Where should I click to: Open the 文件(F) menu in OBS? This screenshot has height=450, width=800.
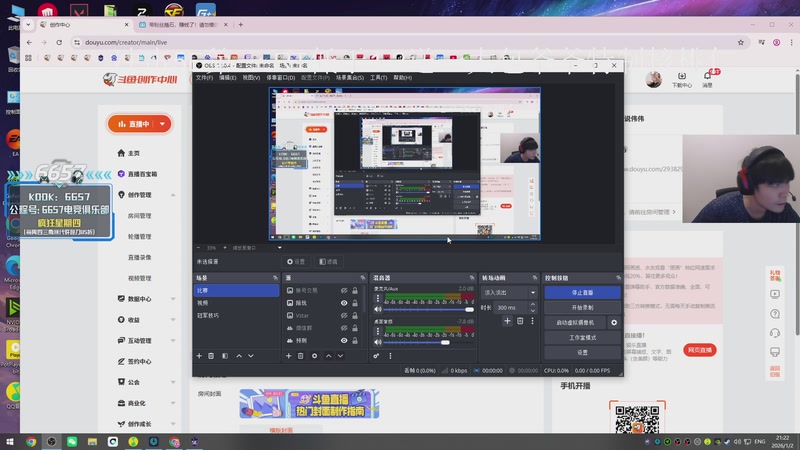click(205, 78)
